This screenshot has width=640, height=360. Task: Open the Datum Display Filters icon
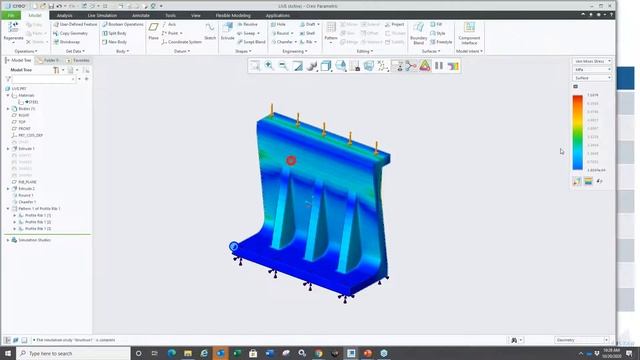(x=382, y=66)
